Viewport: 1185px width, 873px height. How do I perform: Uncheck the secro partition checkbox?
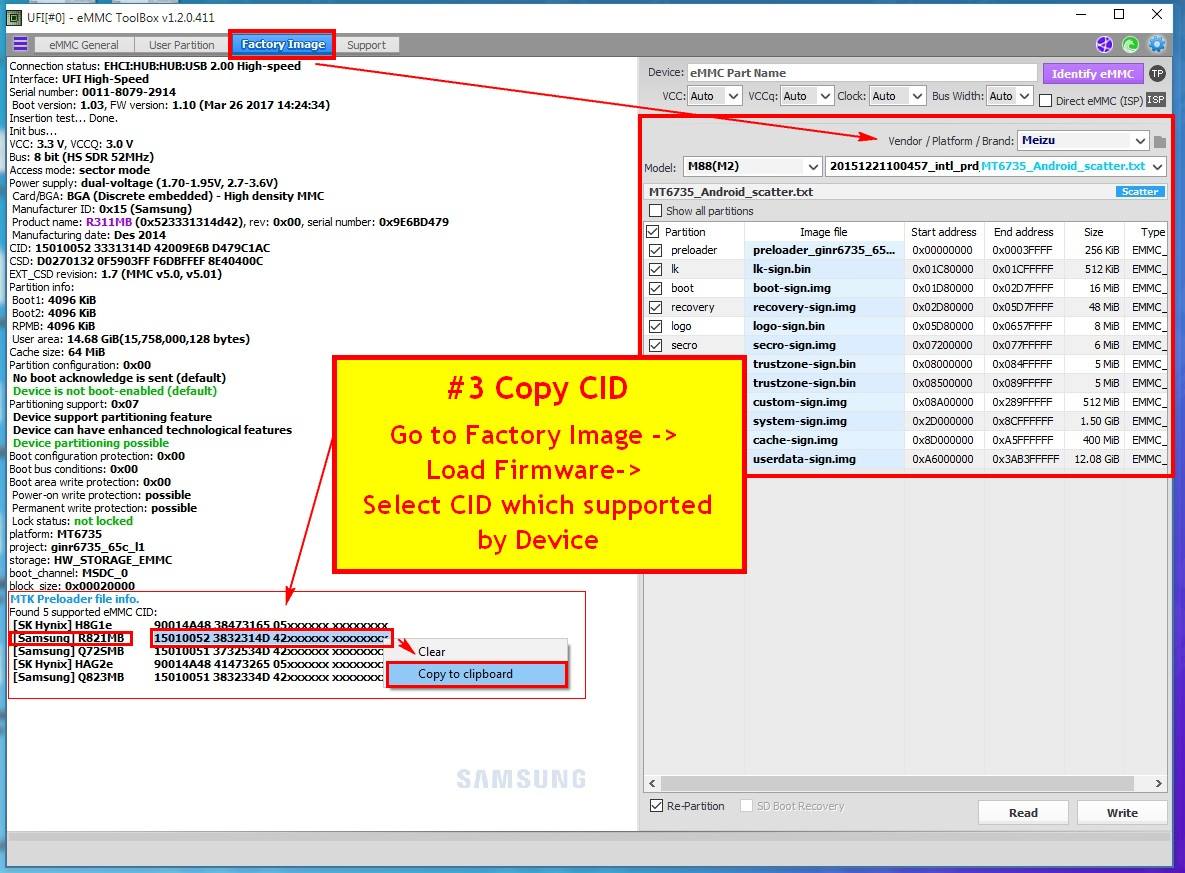(x=655, y=345)
